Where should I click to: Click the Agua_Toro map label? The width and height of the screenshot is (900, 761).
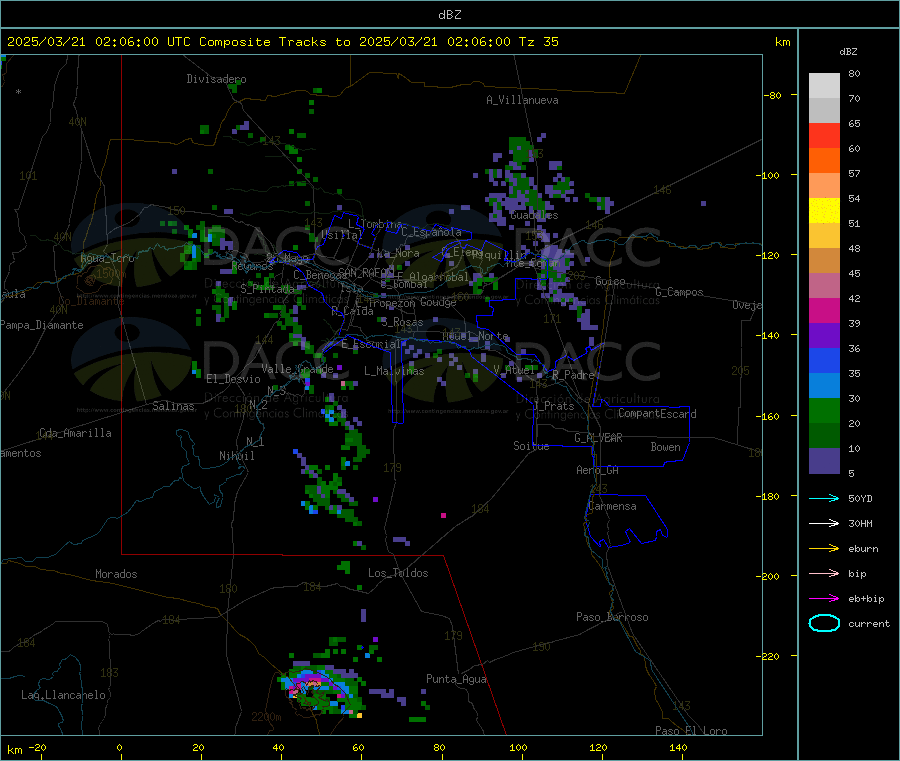(107, 258)
